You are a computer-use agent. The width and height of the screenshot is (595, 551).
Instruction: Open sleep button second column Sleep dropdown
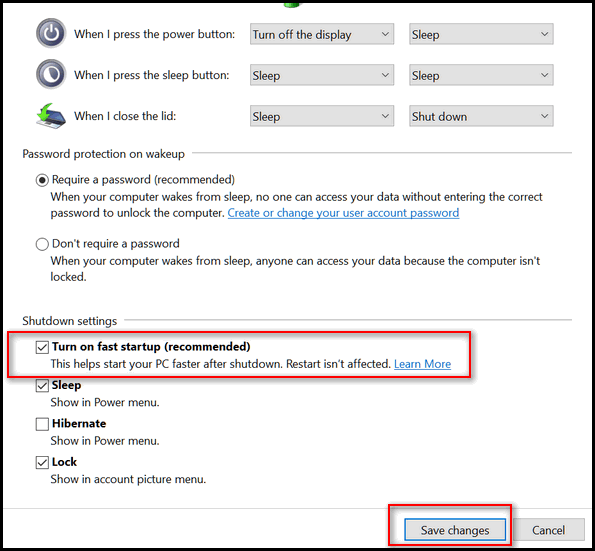click(481, 75)
